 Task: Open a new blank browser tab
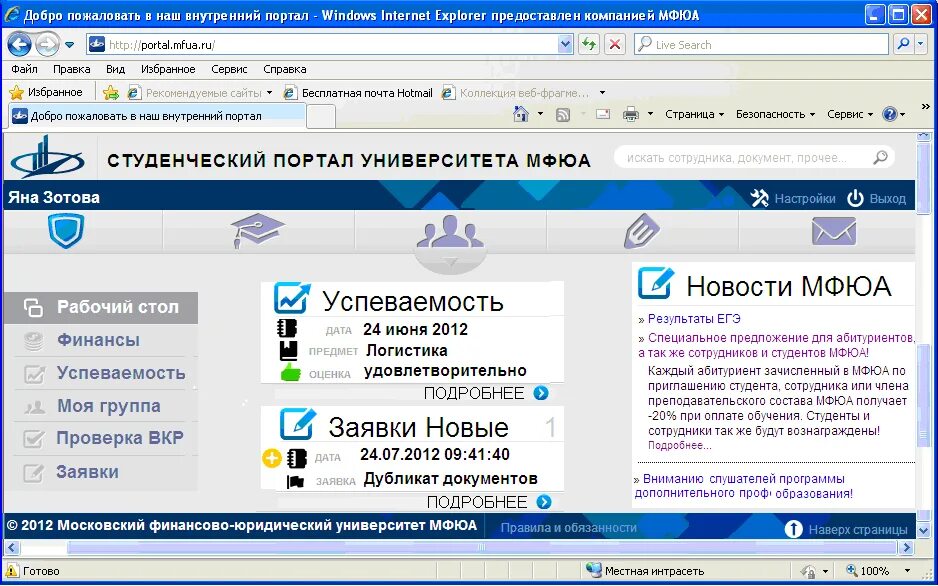321,117
